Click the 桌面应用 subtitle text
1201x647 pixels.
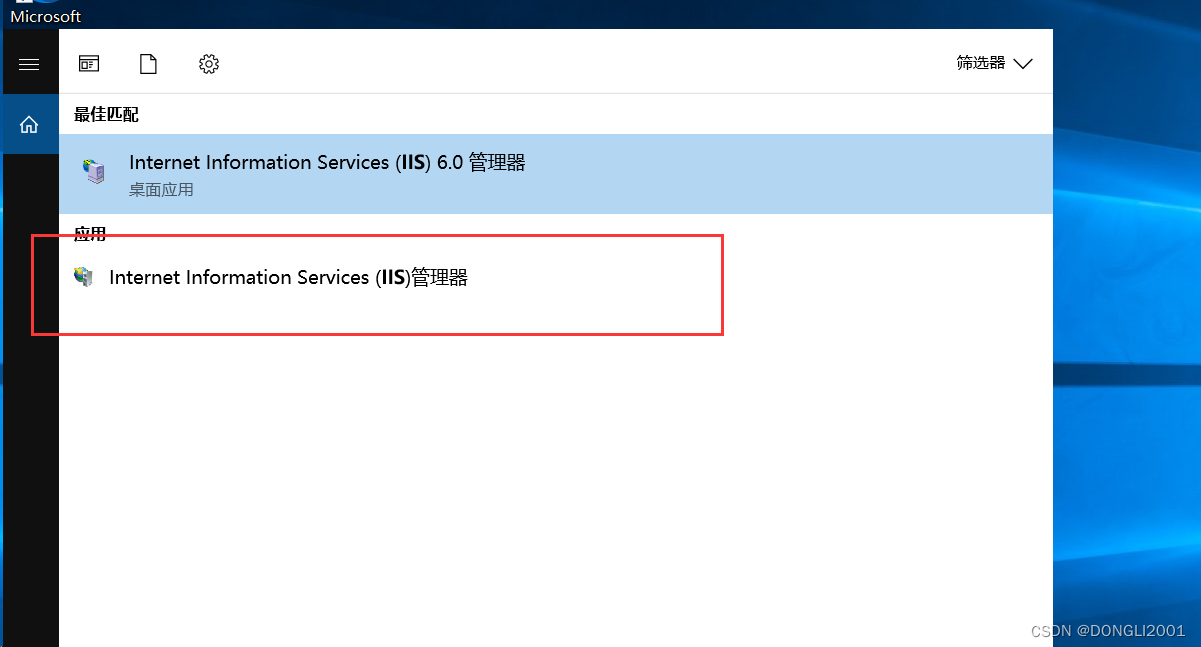(x=161, y=189)
